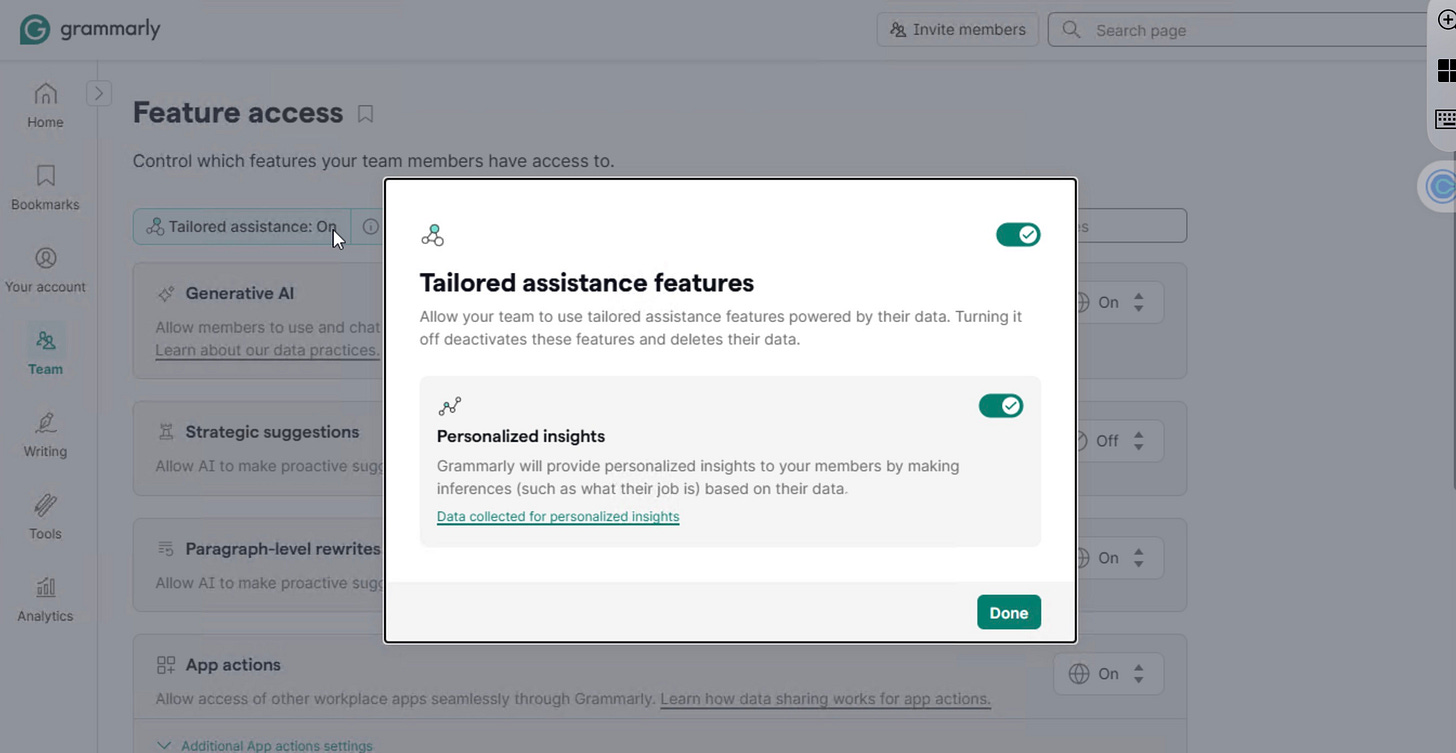Click the keyboard icon at right edge
Screen dimensions: 1456x753
(1445, 119)
